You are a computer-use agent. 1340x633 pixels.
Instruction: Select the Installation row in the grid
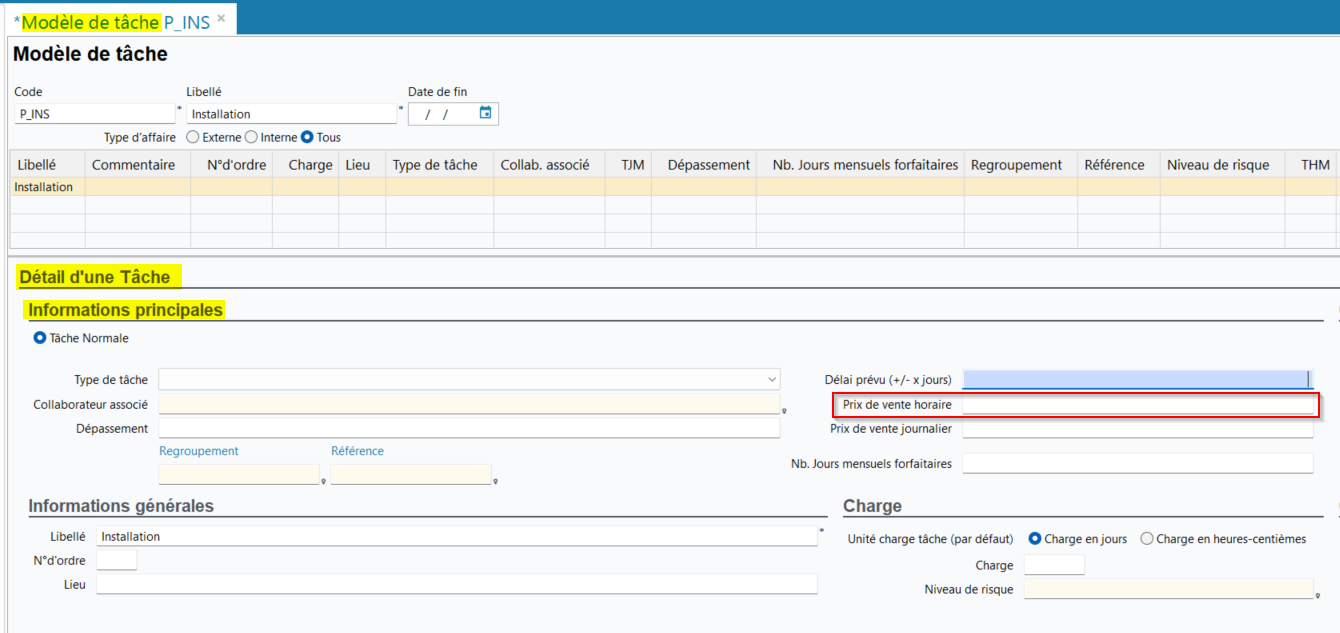pos(44,187)
